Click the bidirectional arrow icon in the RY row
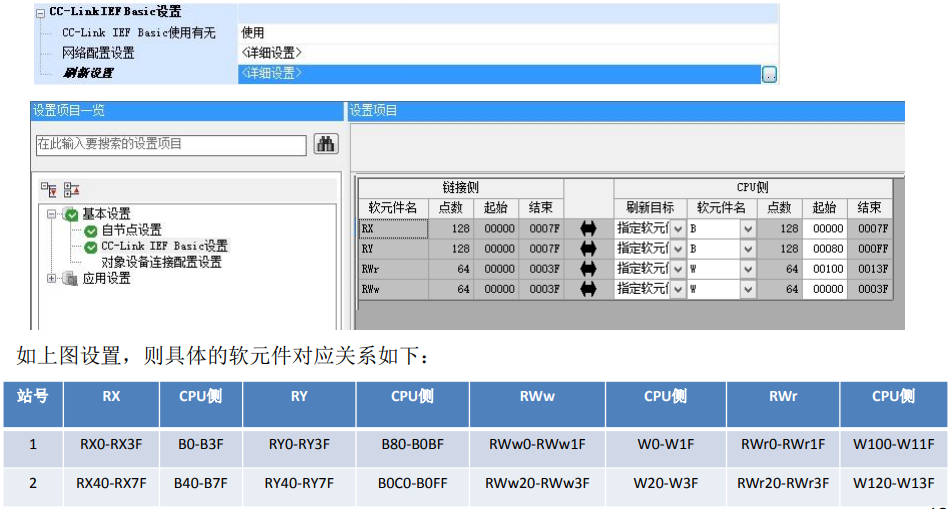952x509 pixels. pyautogui.click(x=588, y=248)
